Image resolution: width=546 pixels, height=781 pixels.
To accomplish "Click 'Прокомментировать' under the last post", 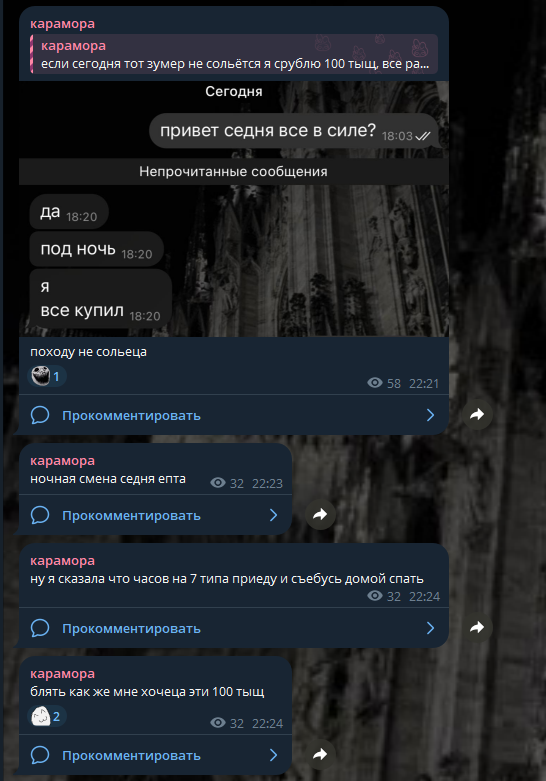I will pos(131,756).
